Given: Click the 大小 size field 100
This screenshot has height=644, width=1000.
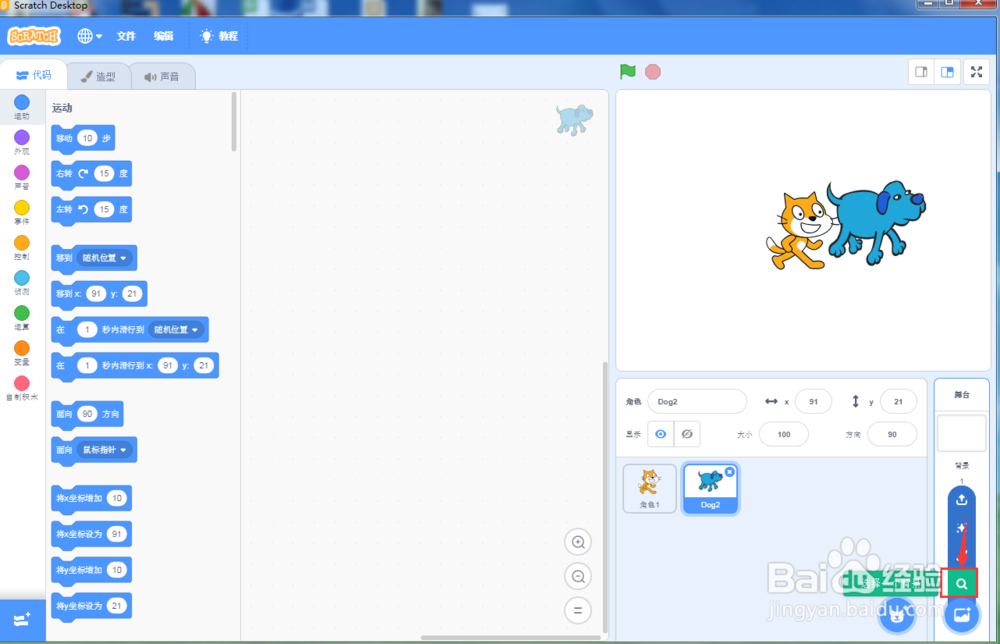Looking at the screenshot, I should coord(784,435).
